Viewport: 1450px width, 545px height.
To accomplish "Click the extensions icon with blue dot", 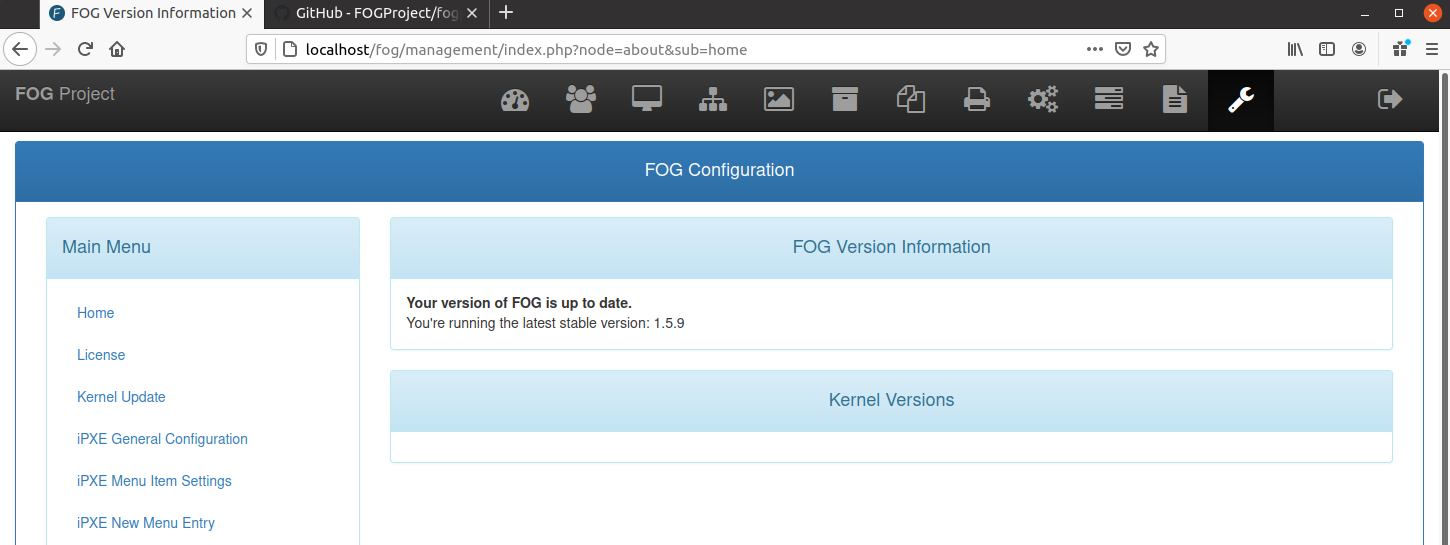I will (x=1400, y=48).
